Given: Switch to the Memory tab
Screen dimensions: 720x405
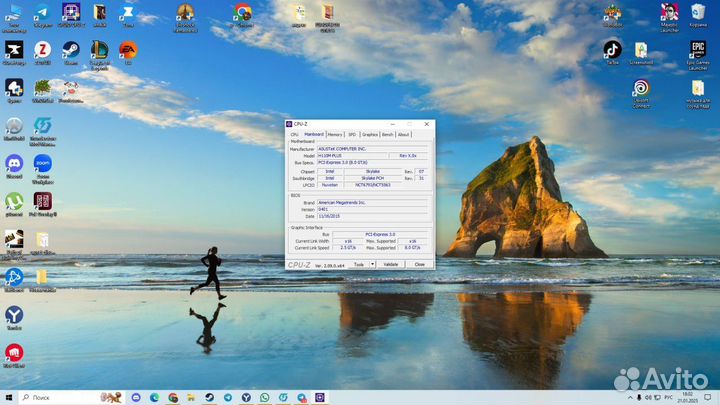Looking at the screenshot, I should [x=335, y=134].
